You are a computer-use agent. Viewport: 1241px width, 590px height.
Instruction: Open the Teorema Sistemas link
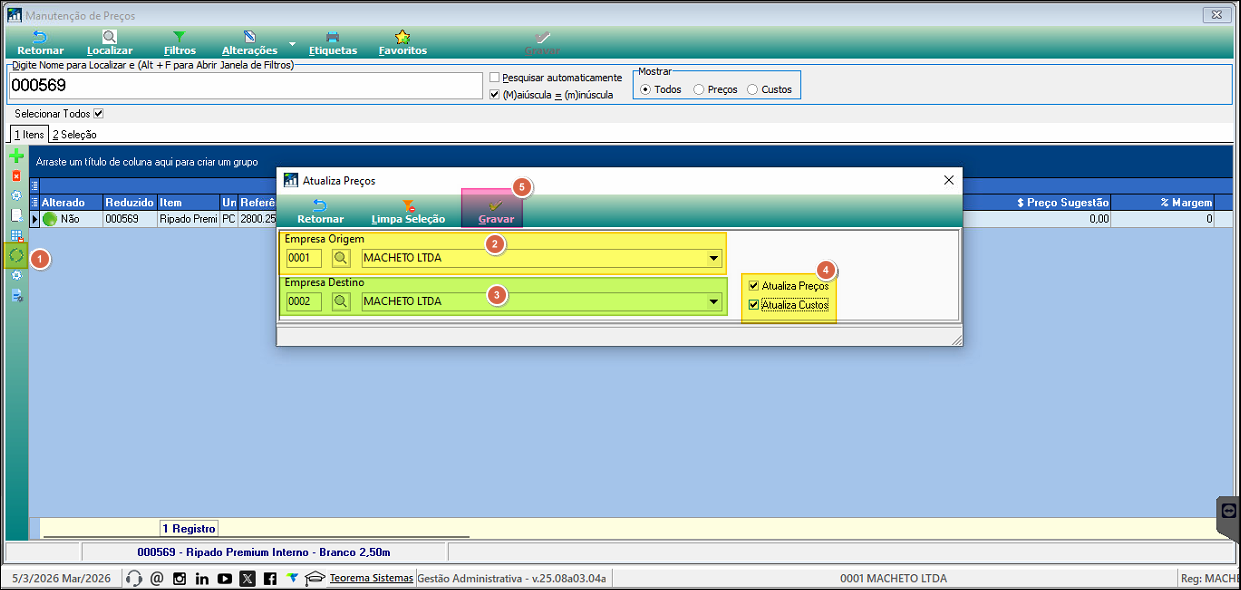pos(371,578)
